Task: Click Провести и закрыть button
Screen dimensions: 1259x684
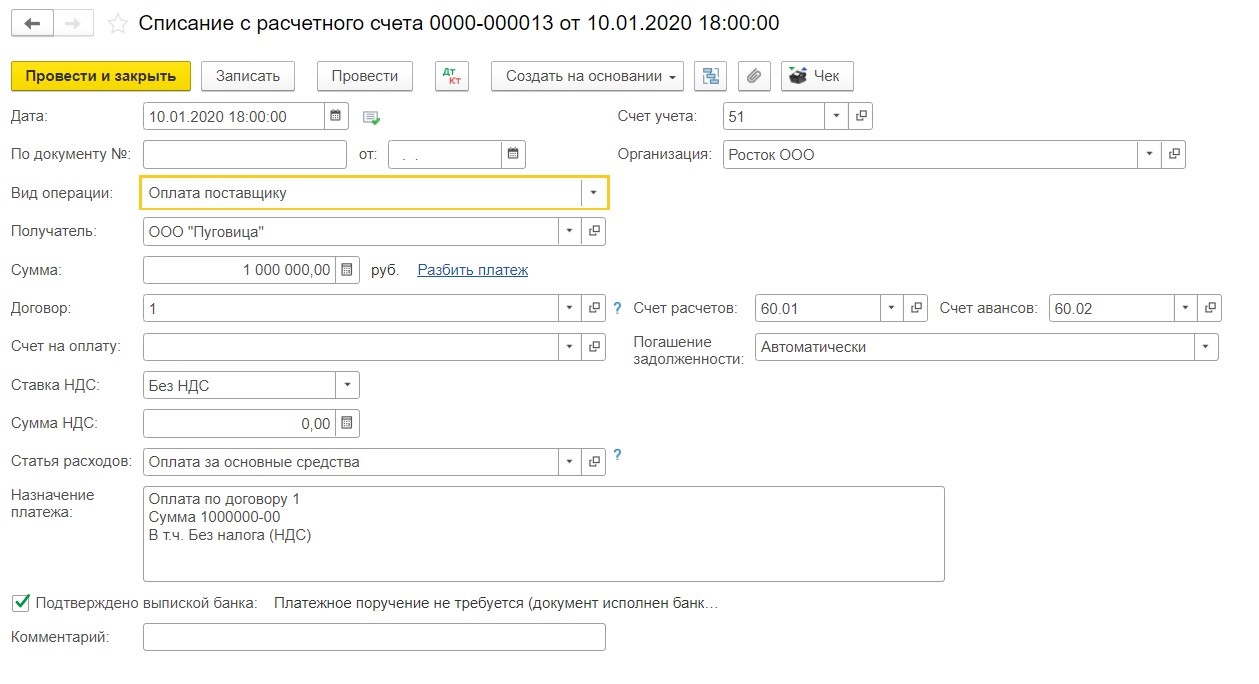Action: pos(100,76)
